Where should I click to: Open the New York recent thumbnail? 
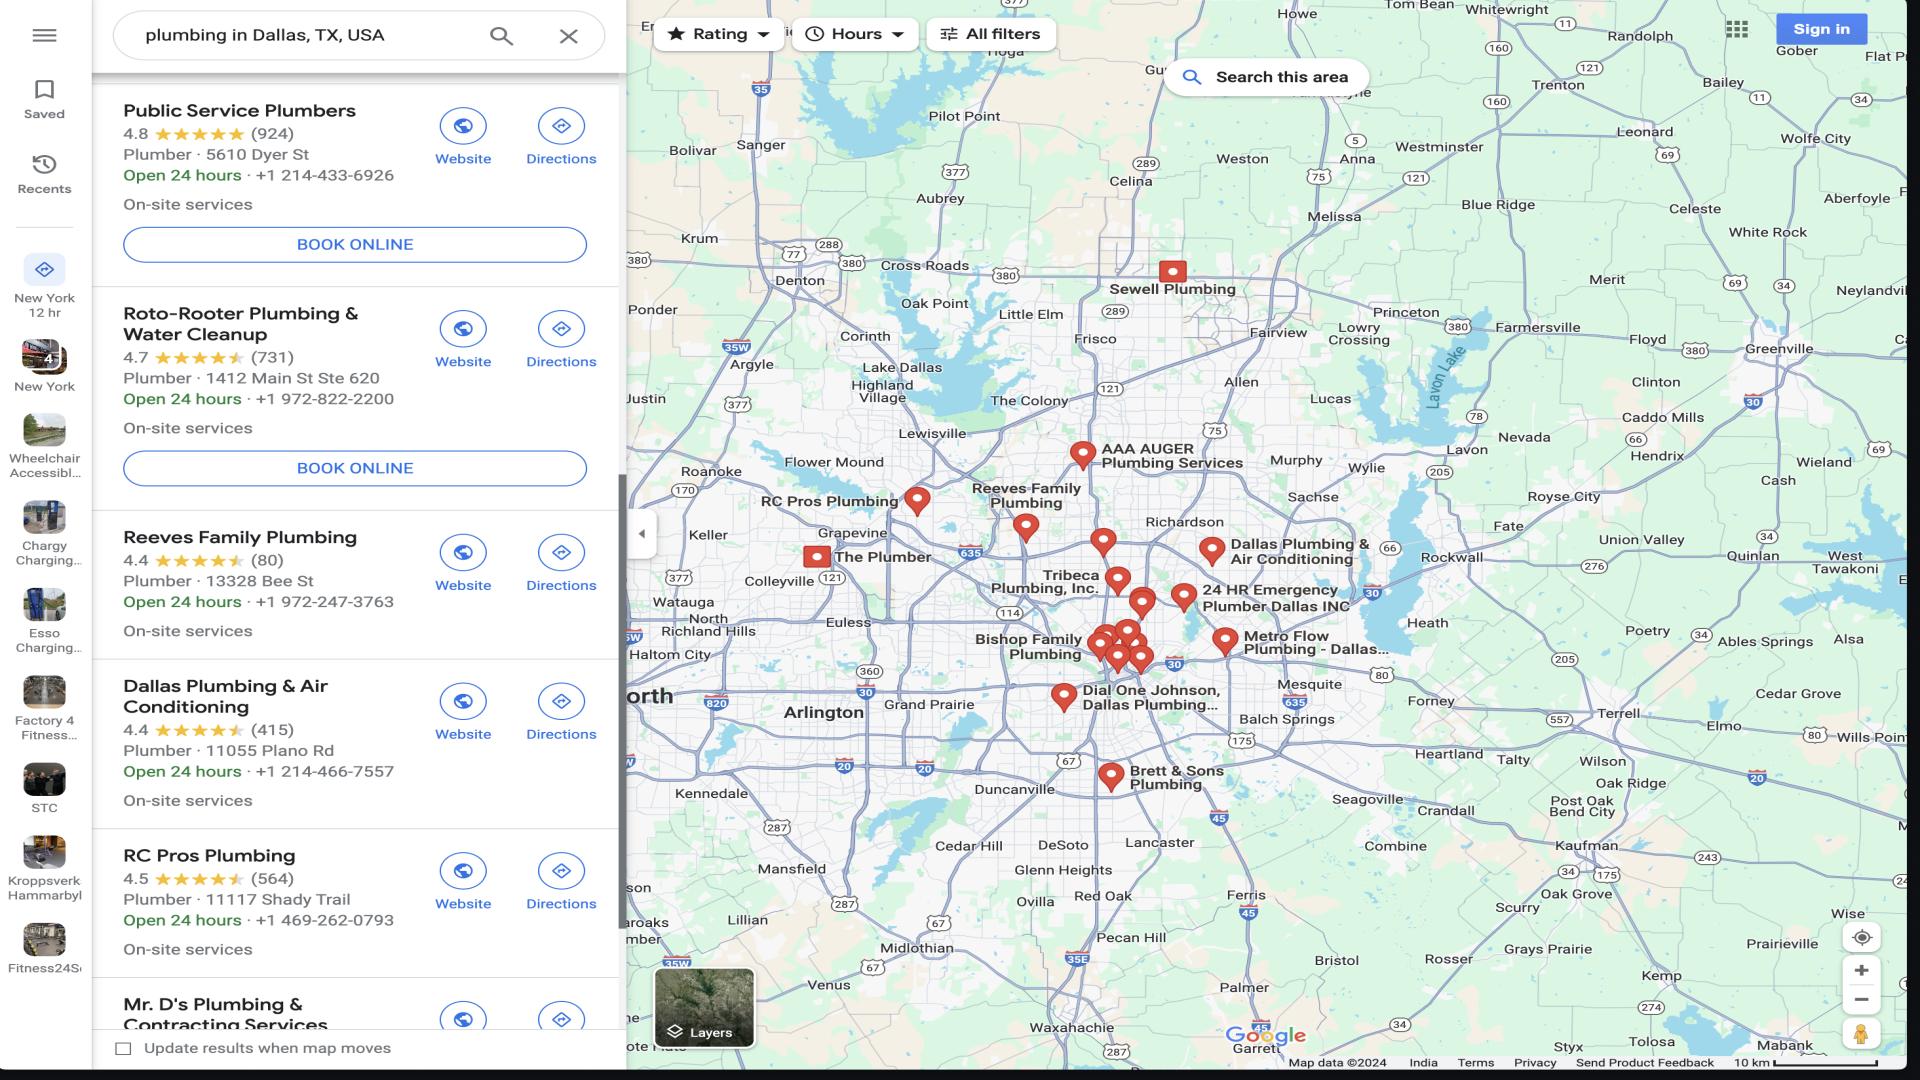point(44,366)
